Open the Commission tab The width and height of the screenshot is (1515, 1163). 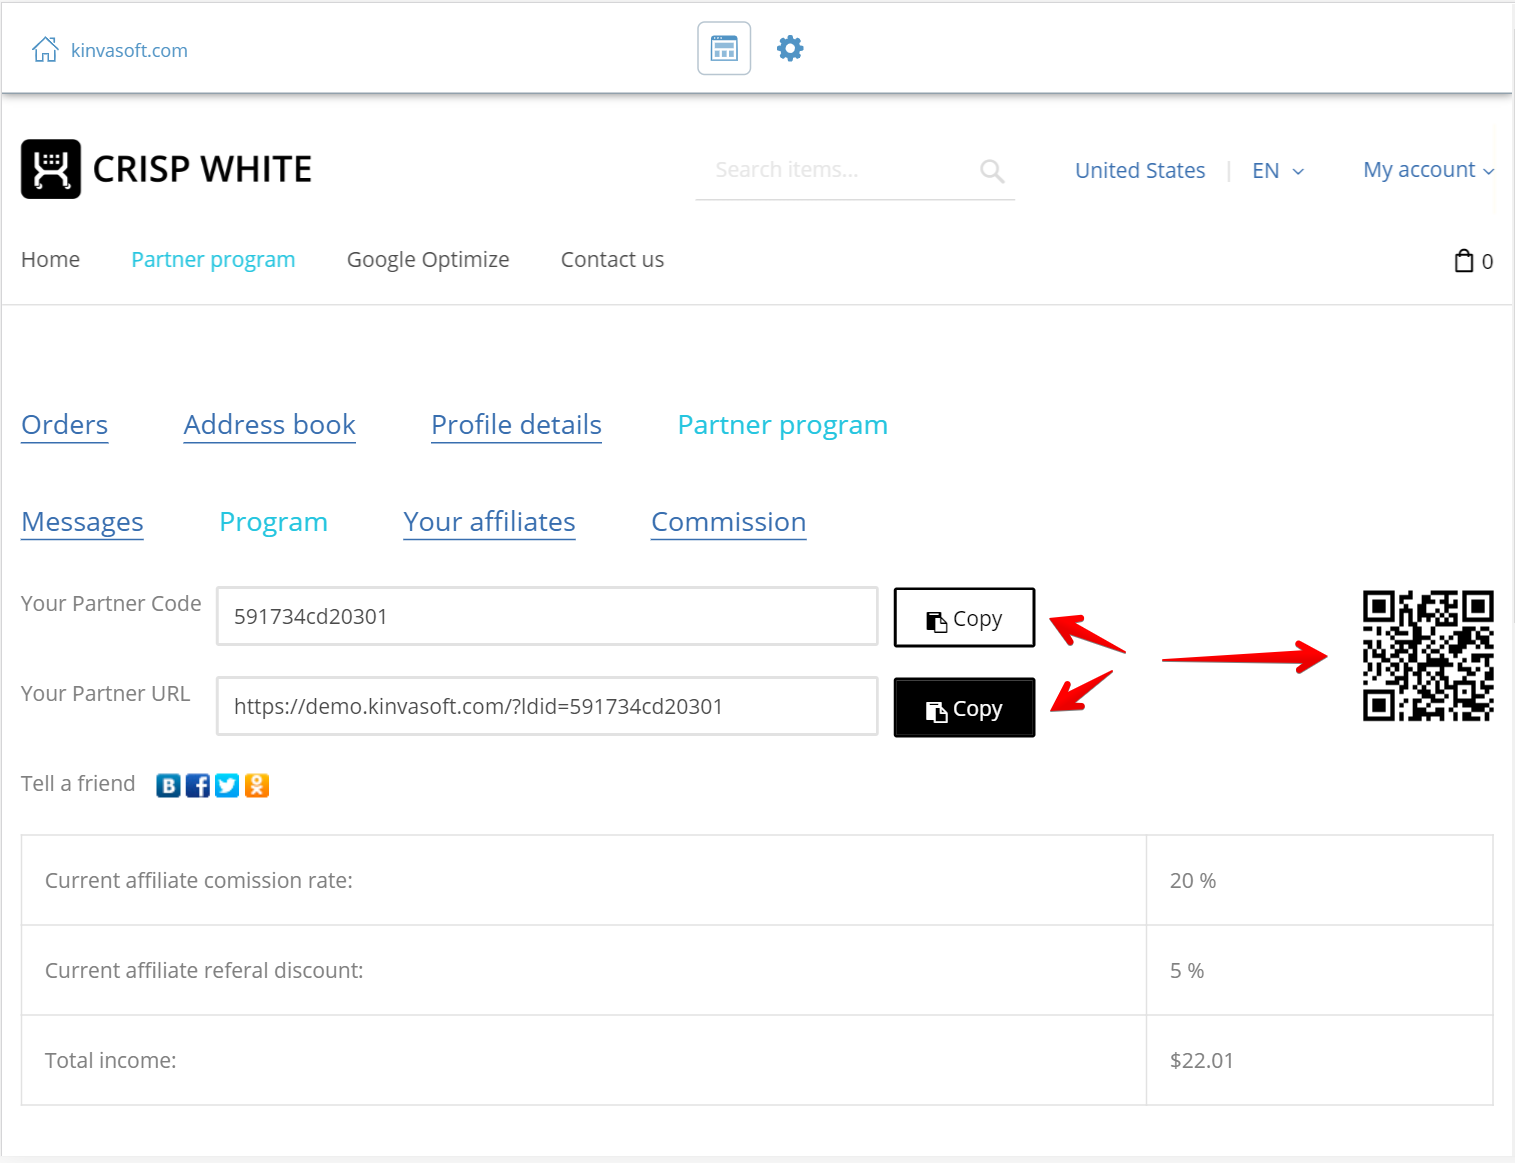[728, 522]
